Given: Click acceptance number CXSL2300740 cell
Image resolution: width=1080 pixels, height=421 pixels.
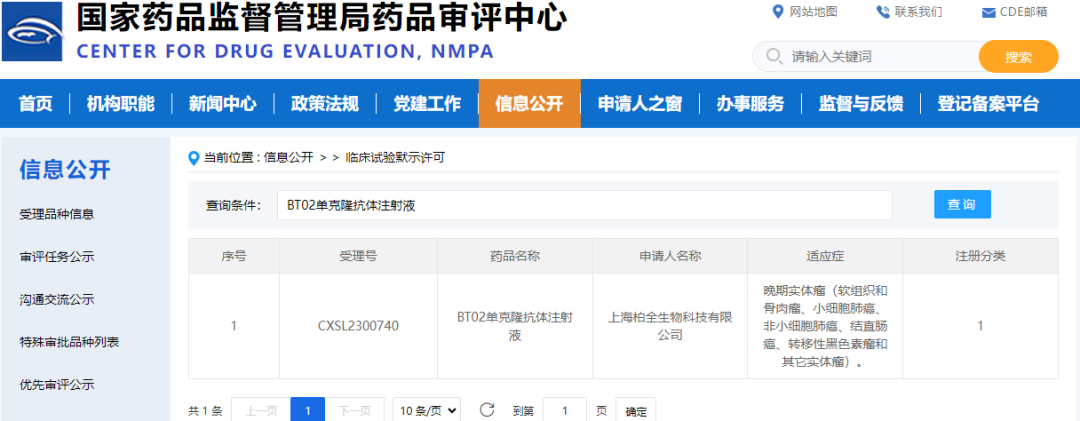Looking at the screenshot, I should click(358, 326).
